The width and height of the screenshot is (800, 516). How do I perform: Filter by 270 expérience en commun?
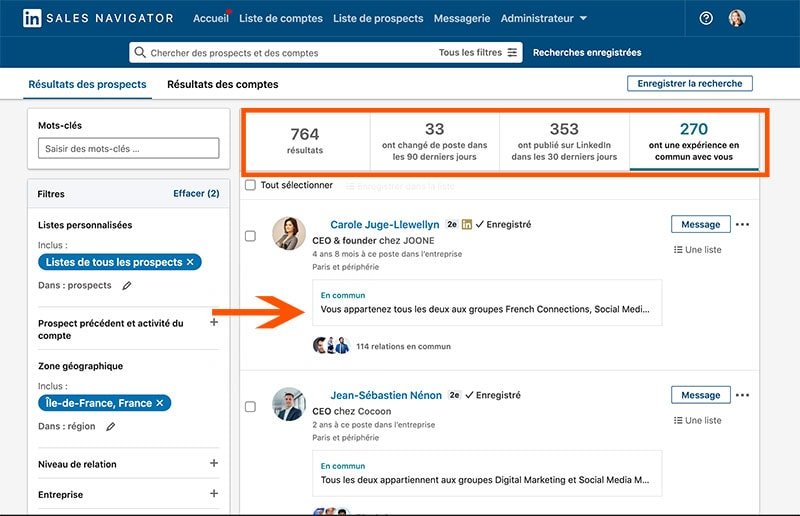point(694,141)
